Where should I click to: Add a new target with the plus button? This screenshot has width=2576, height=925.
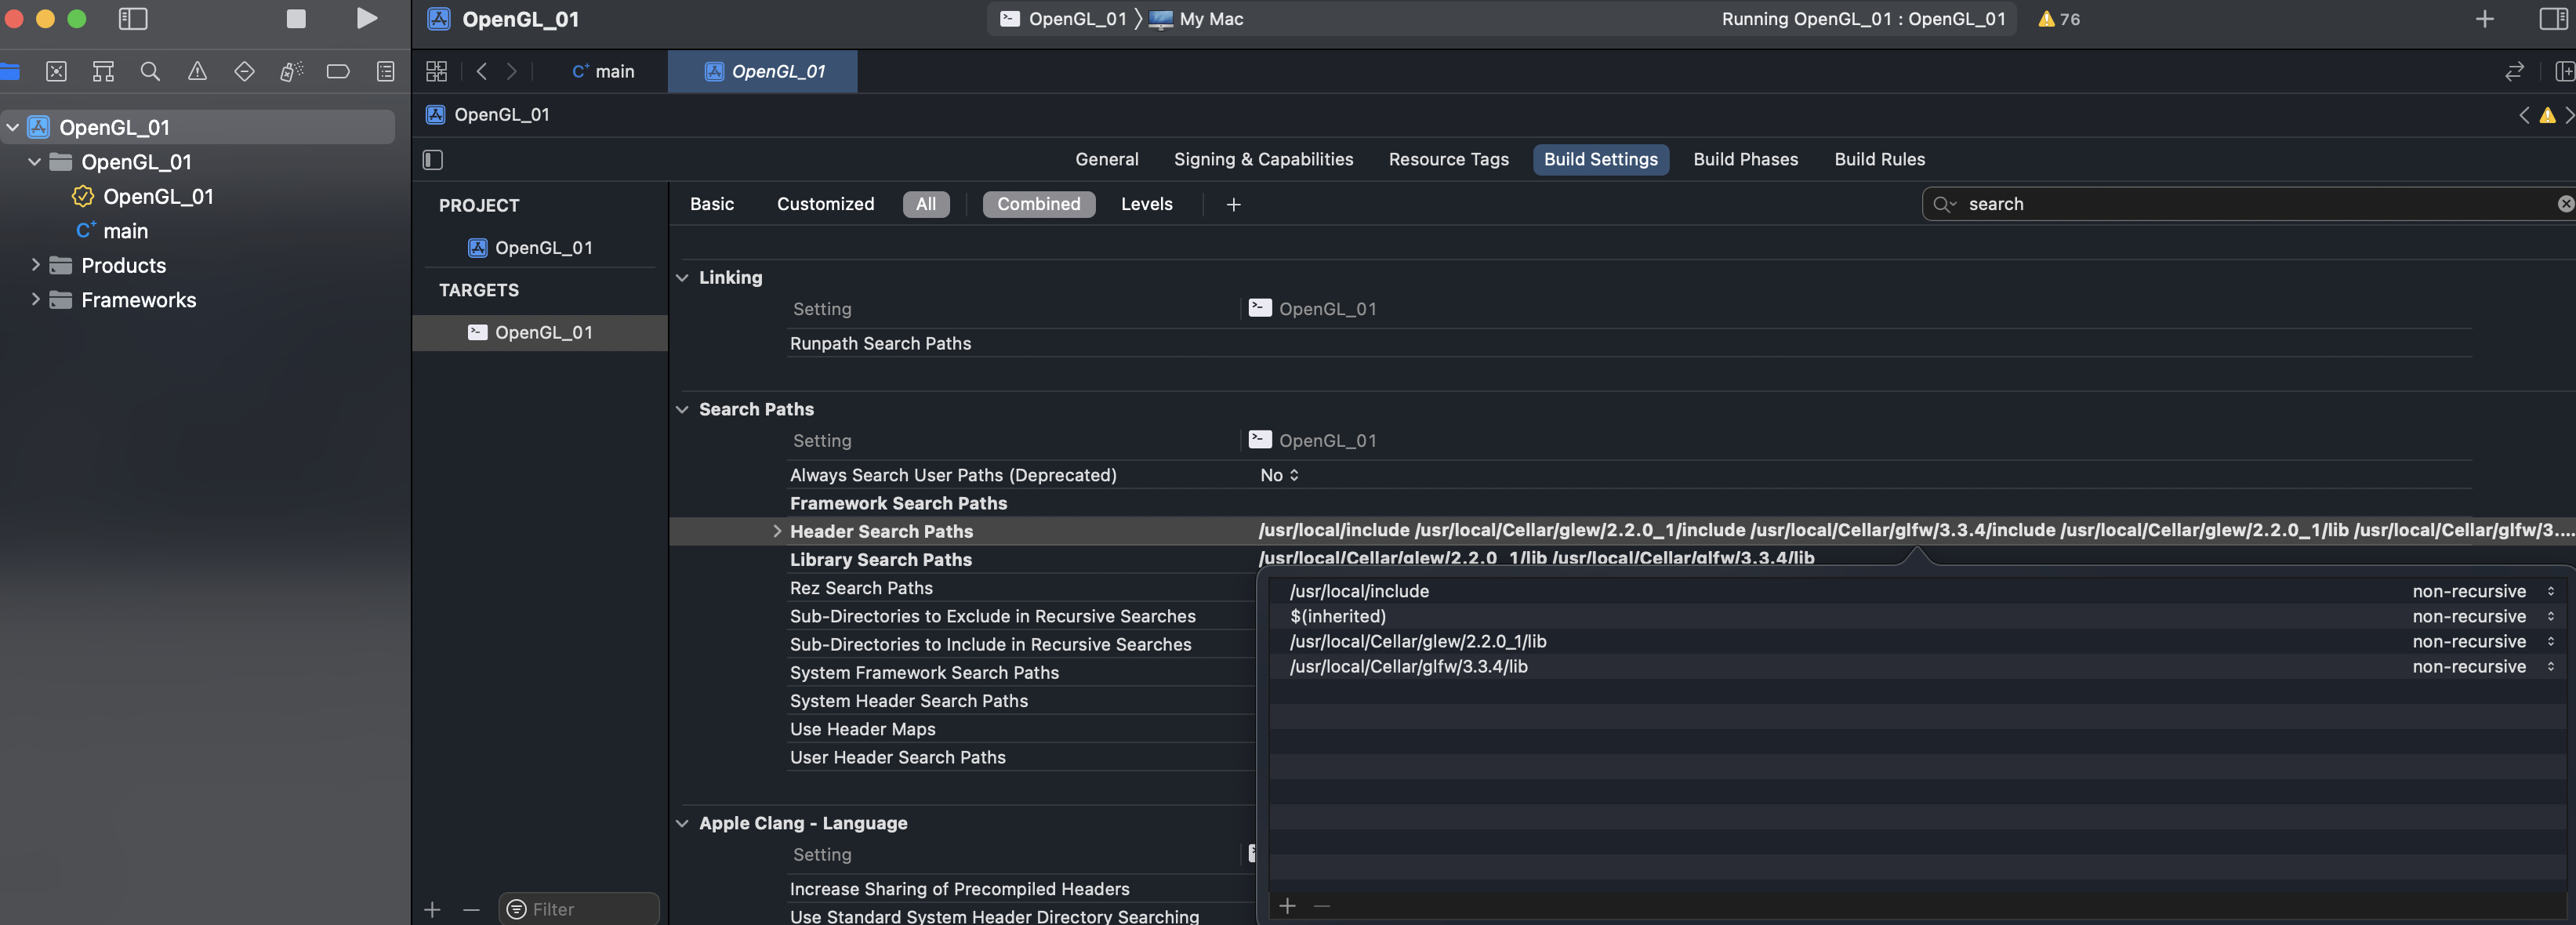[x=432, y=909]
